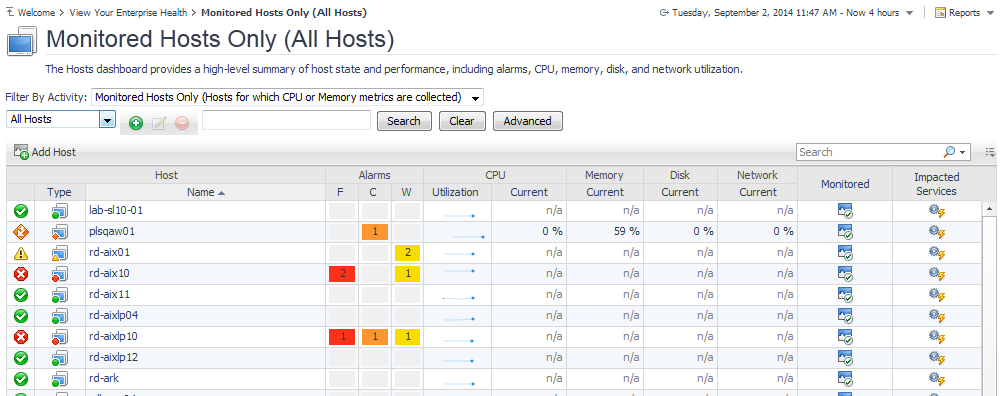Click CPU utilization sparkline for plsqaw01
The width and height of the screenshot is (1002, 396).
(x=469, y=236)
